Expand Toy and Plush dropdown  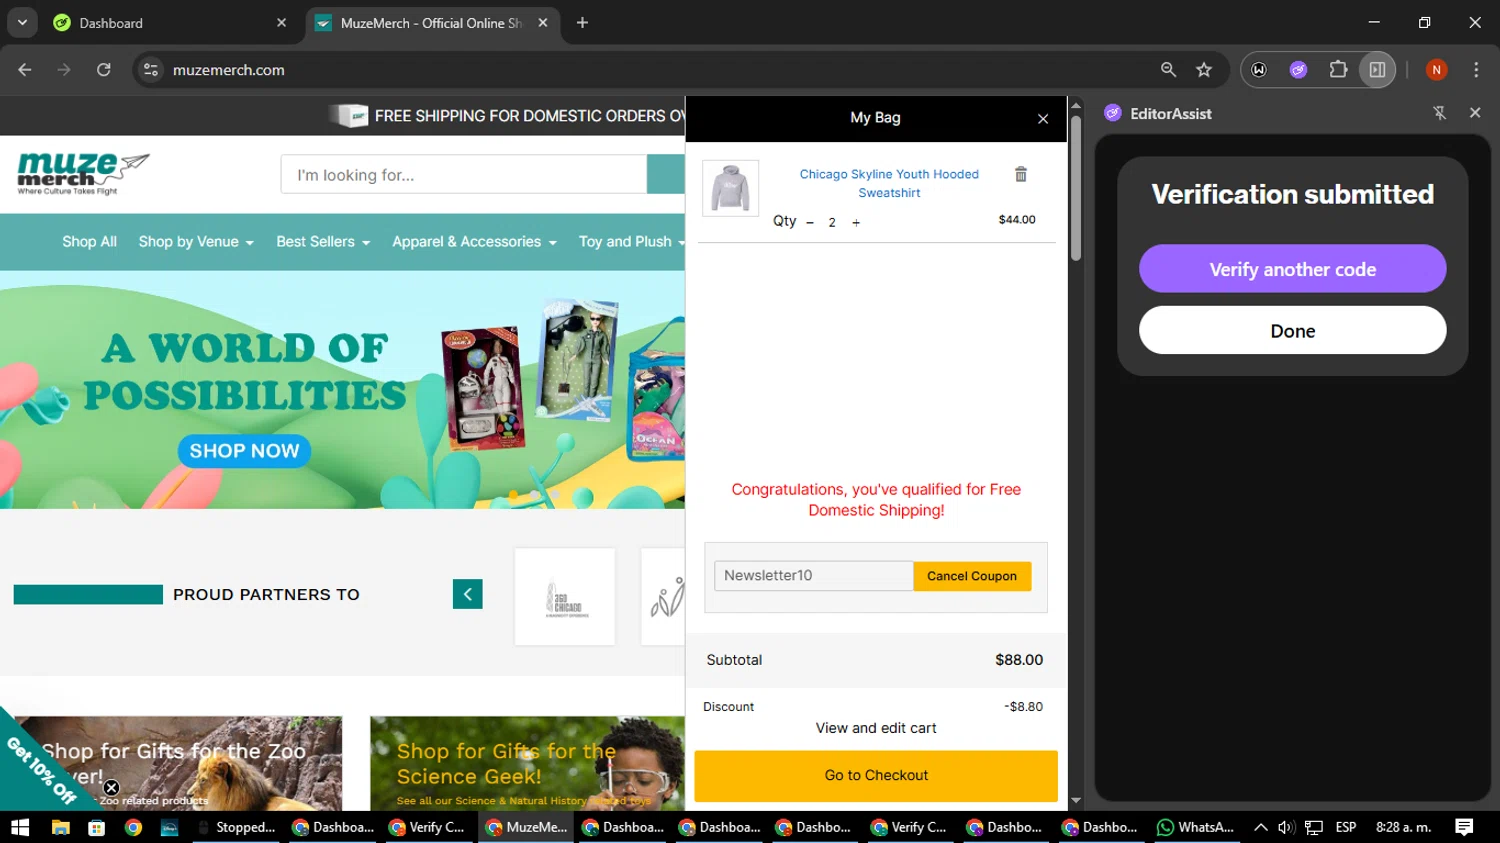(631, 242)
